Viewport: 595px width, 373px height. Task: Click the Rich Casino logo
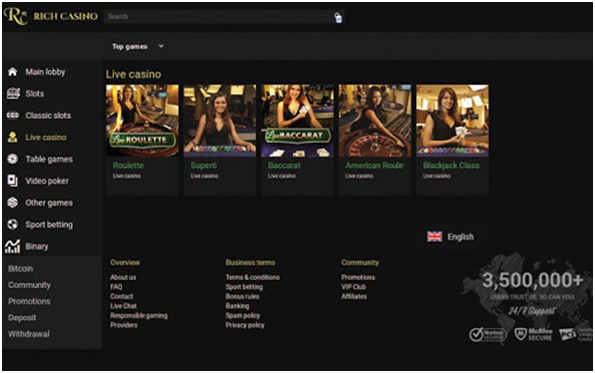click(x=50, y=16)
